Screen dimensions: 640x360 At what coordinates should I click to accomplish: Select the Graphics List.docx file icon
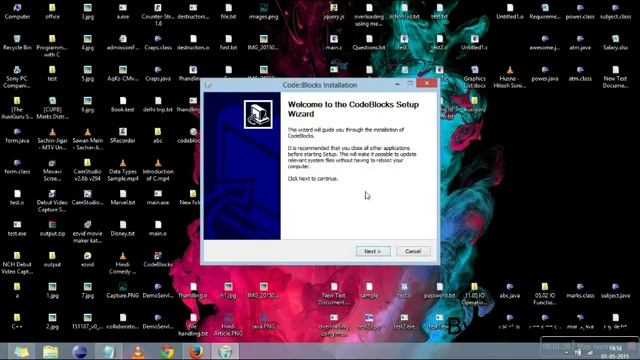474,77
